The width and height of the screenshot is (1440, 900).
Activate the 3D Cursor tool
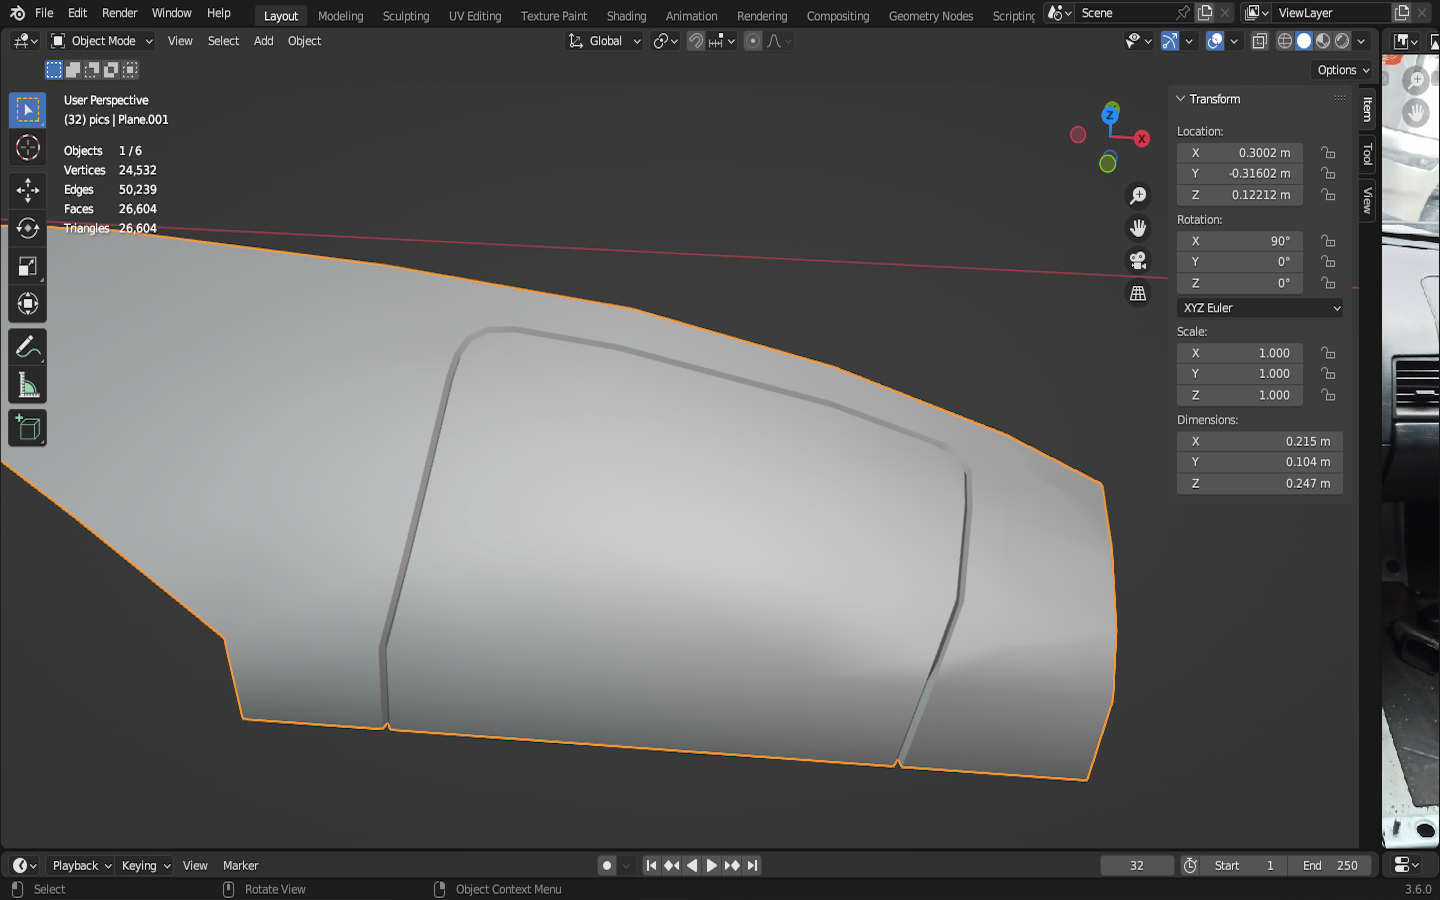point(27,148)
